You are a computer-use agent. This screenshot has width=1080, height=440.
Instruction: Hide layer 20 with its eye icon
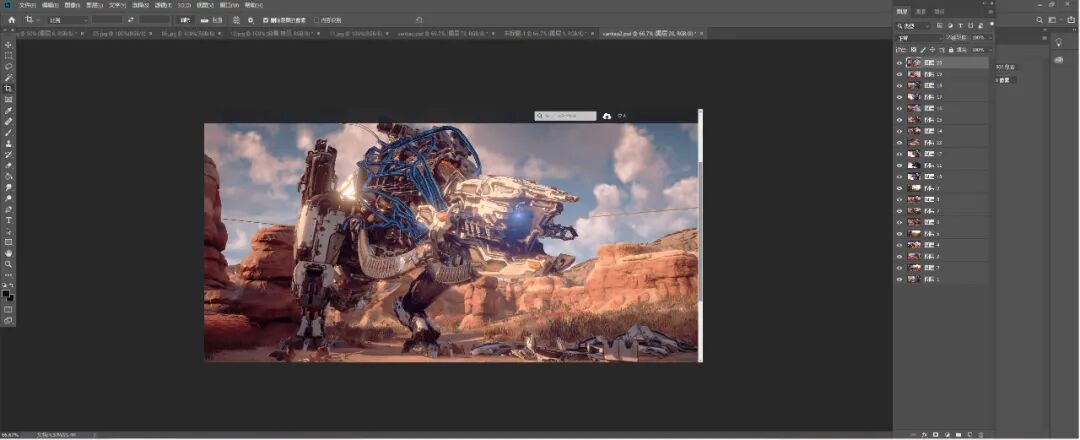pyautogui.click(x=899, y=63)
